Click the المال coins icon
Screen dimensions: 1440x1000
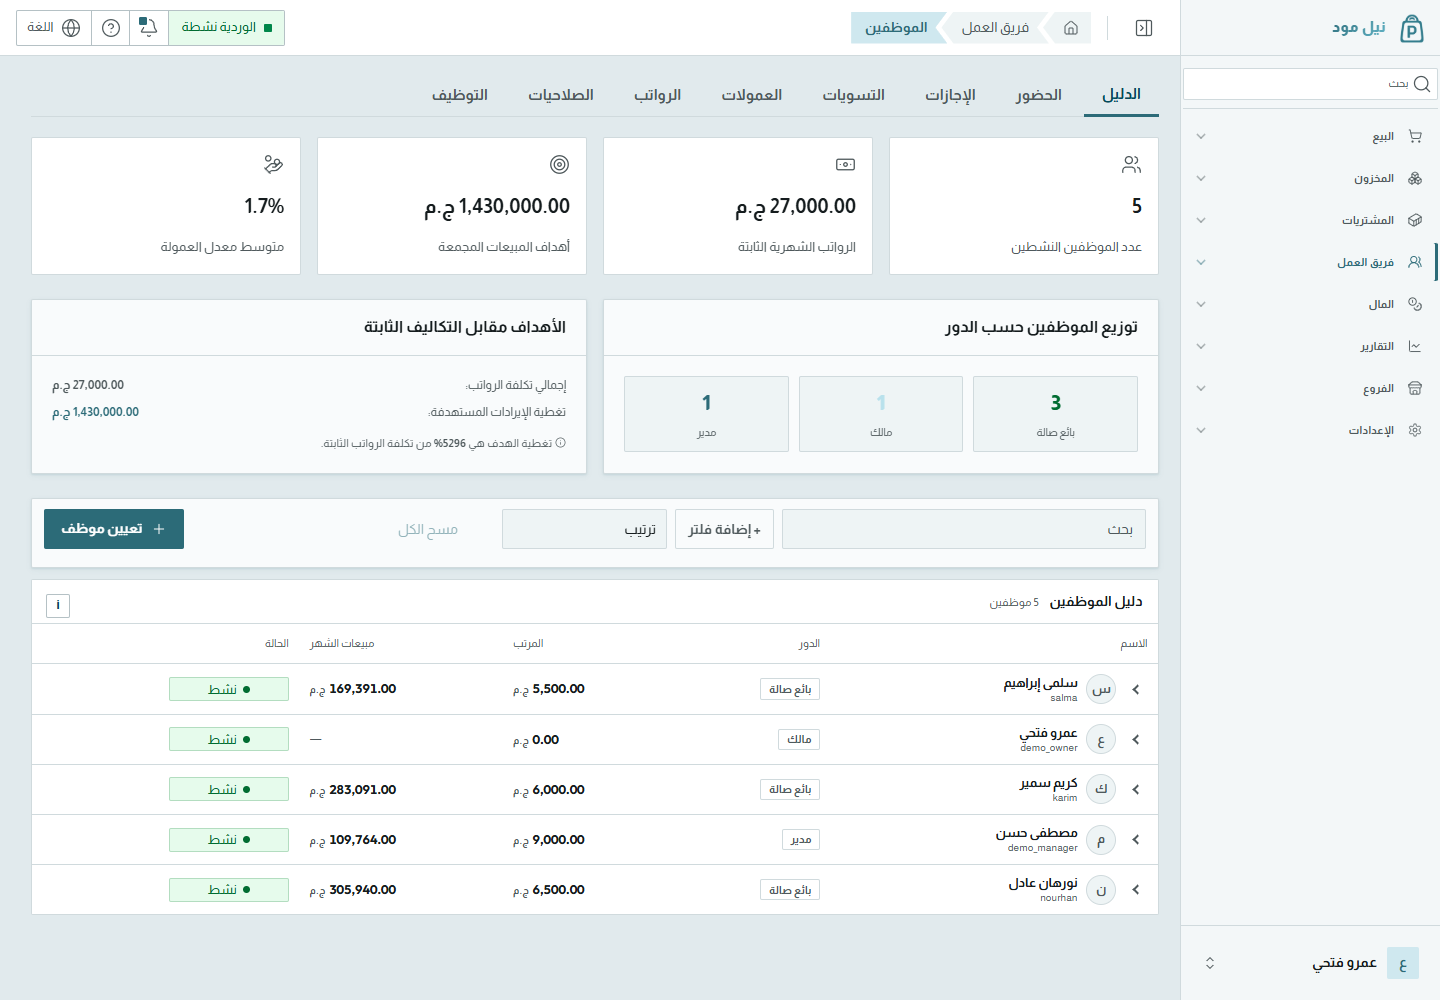pyautogui.click(x=1415, y=304)
